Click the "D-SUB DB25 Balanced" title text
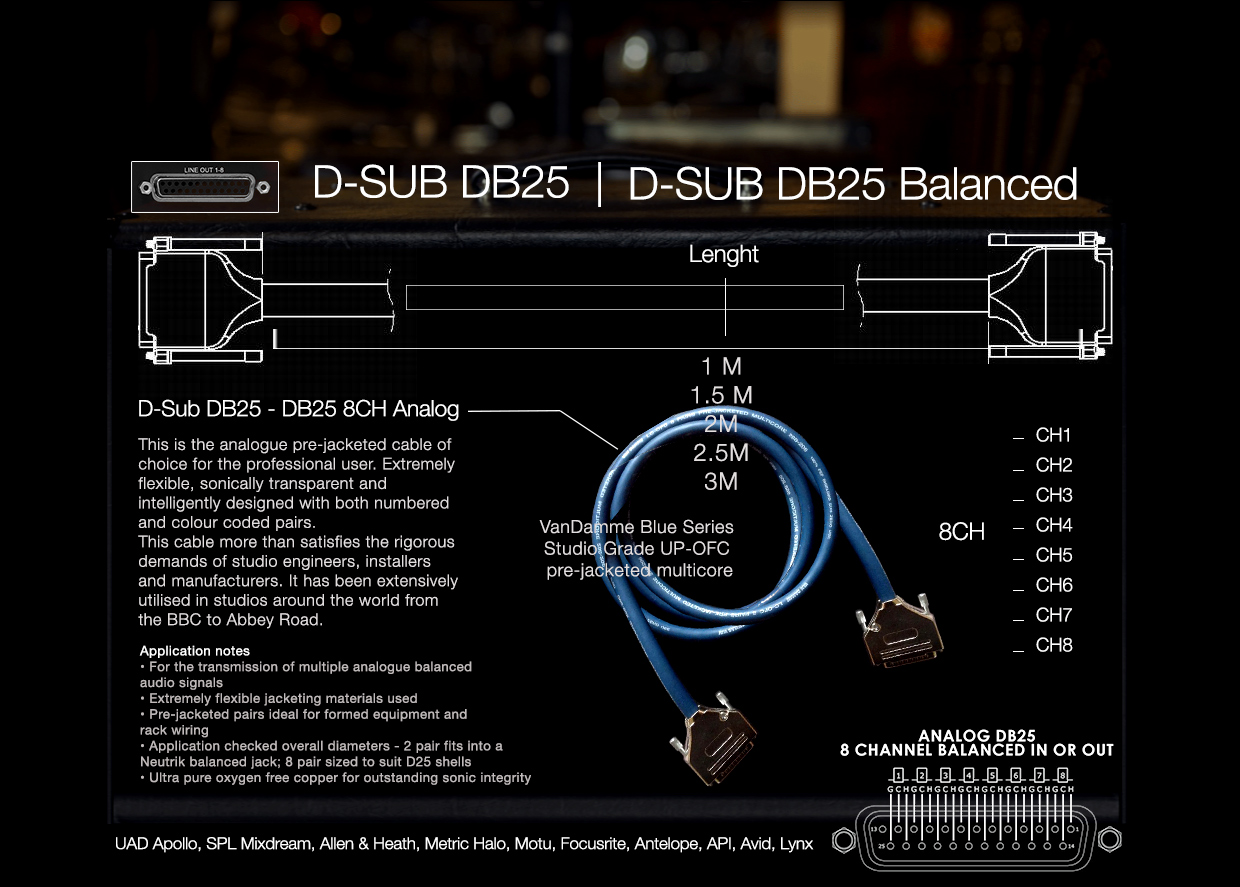Image resolution: width=1240 pixels, height=887 pixels. (x=853, y=185)
